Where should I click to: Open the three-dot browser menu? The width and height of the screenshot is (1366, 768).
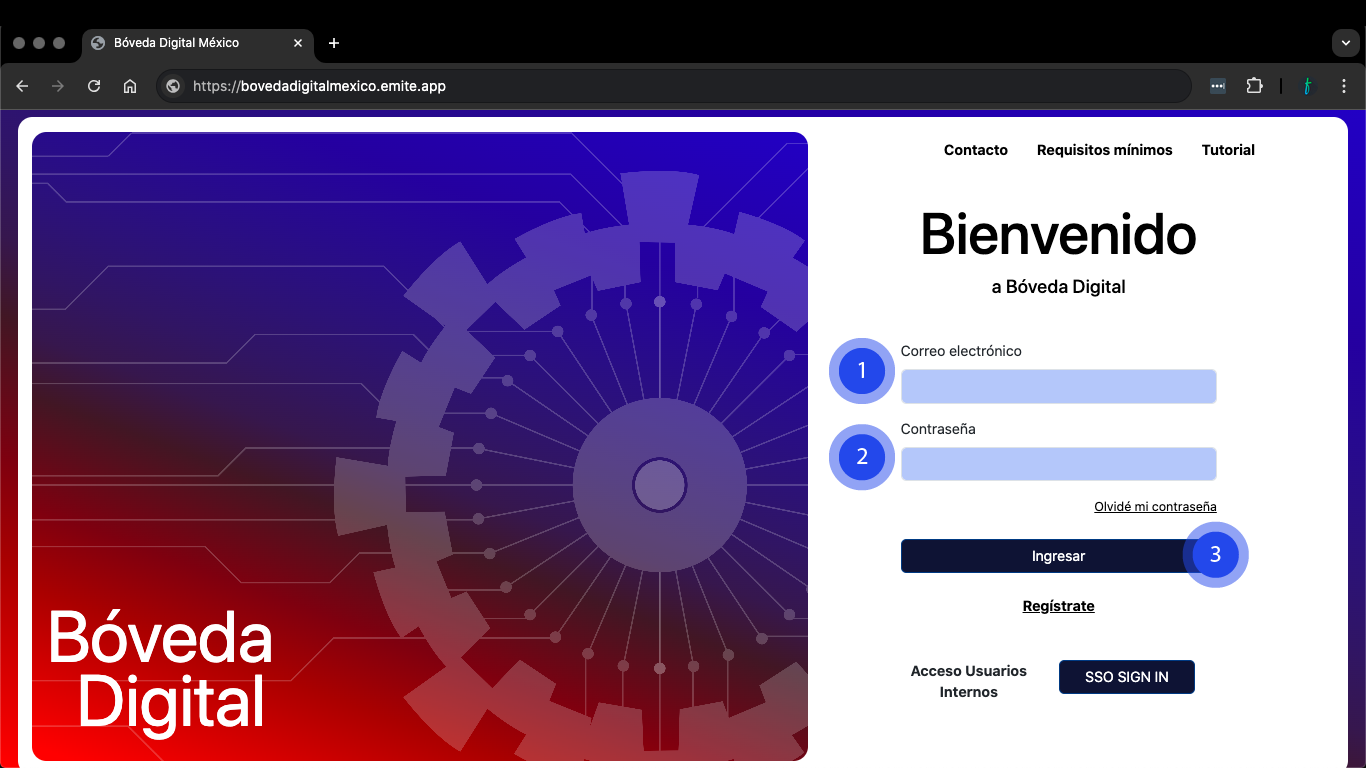pos(1344,86)
